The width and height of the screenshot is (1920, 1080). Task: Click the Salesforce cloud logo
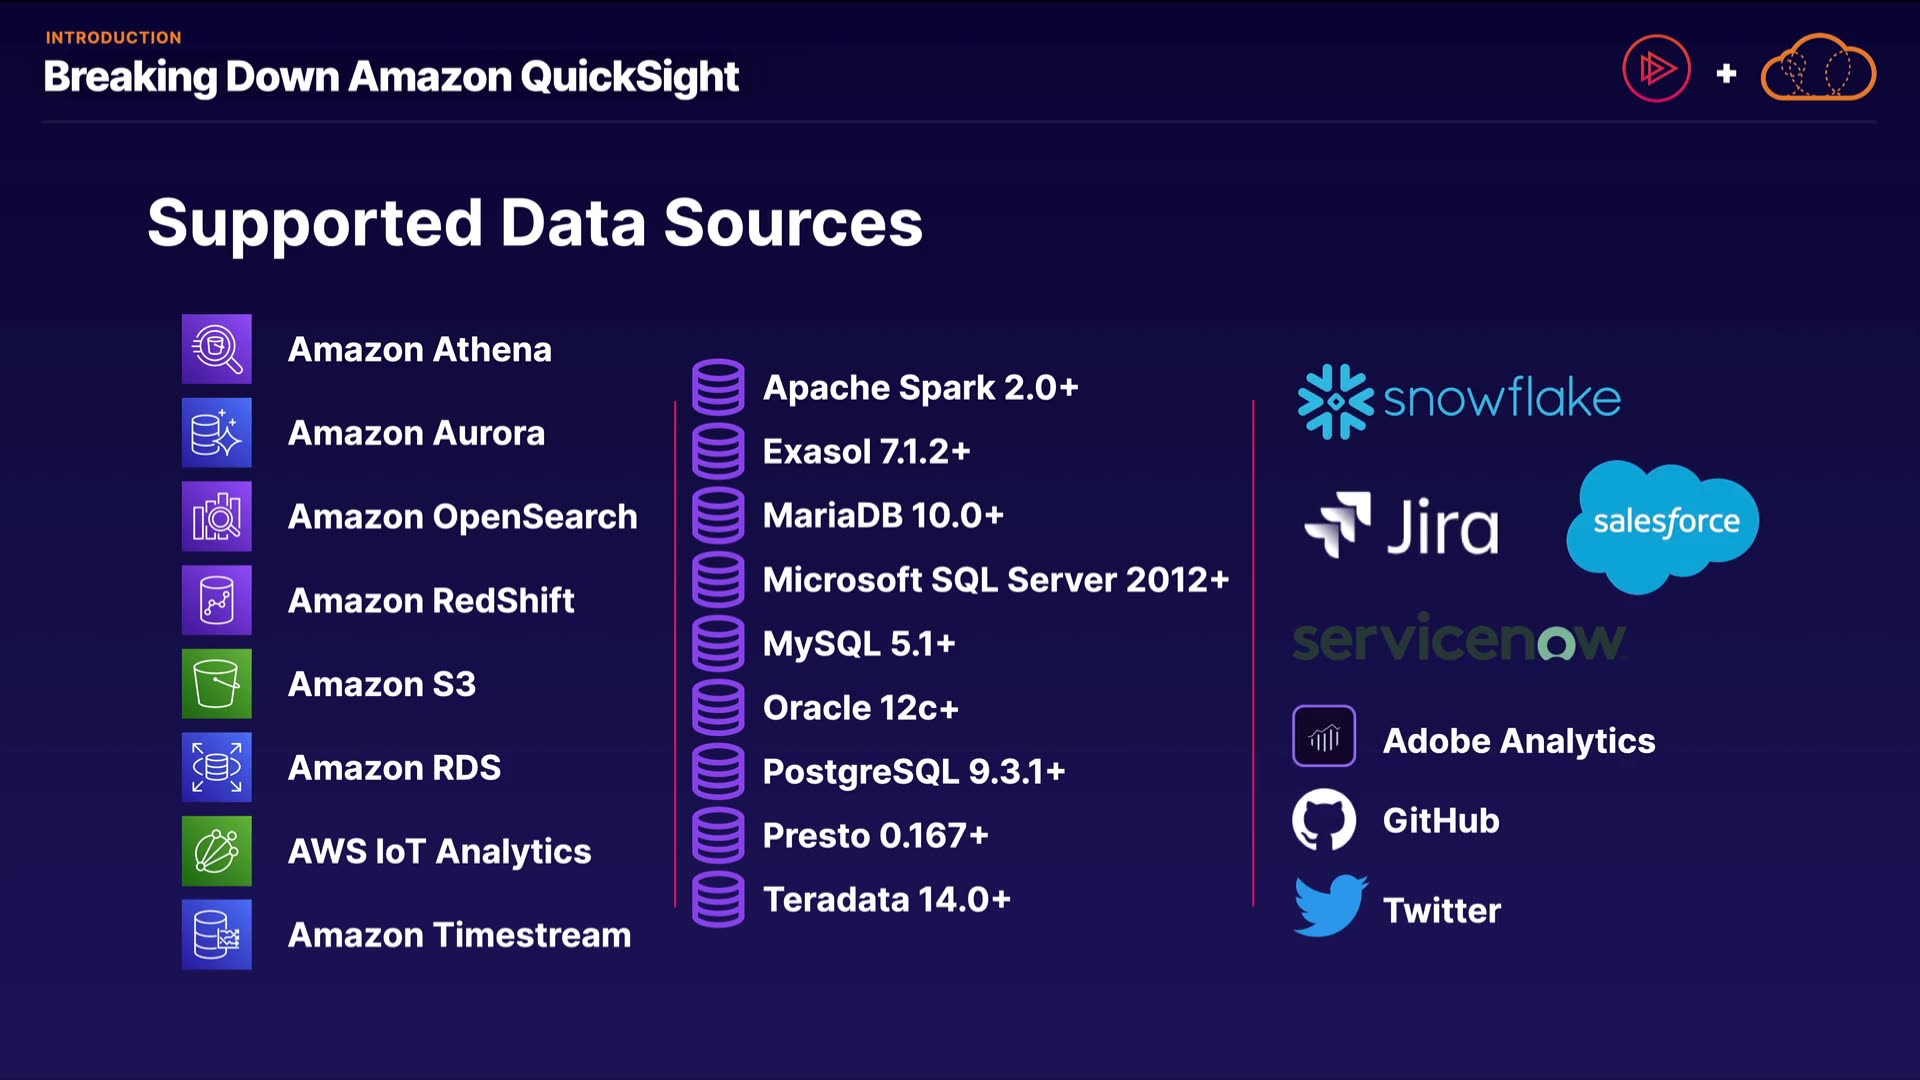click(1663, 524)
